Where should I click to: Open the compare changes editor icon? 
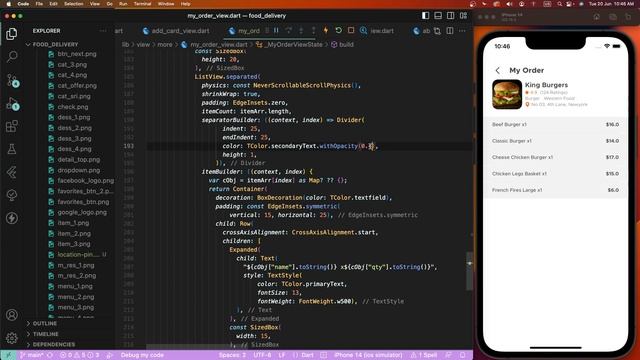(x=437, y=31)
